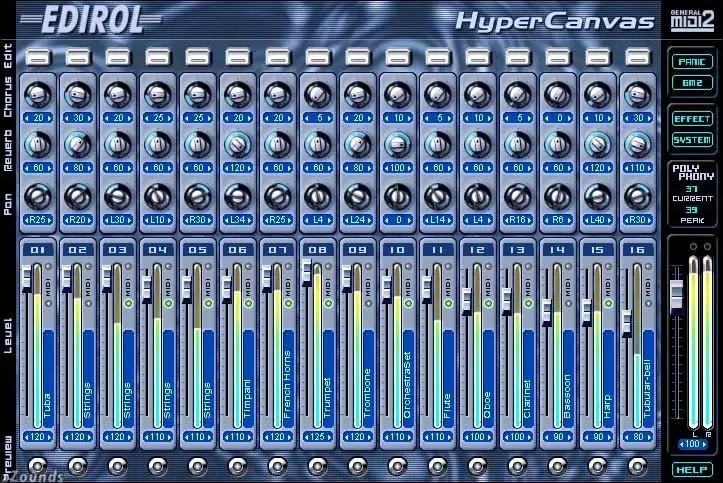Open the French Horns instrument selector

[x=288, y=378]
